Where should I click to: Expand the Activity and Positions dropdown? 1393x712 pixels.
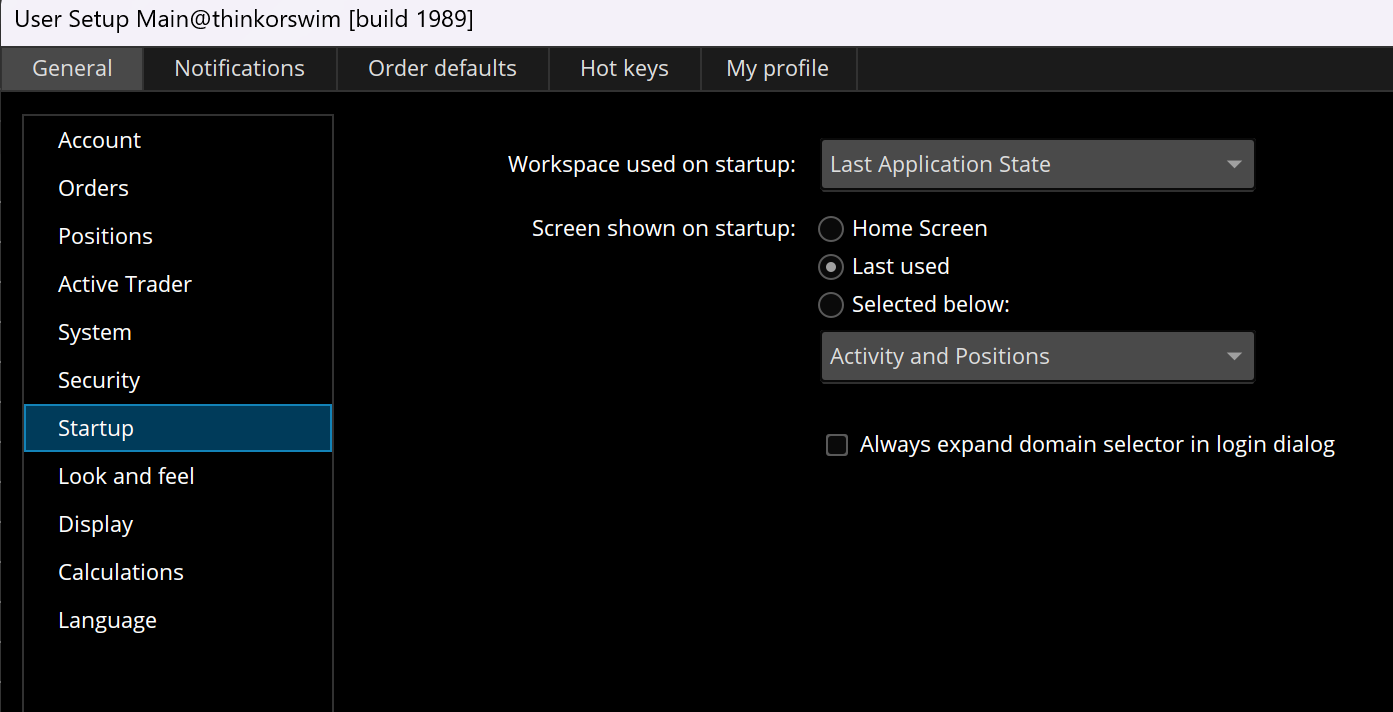tap(1036, 357)
